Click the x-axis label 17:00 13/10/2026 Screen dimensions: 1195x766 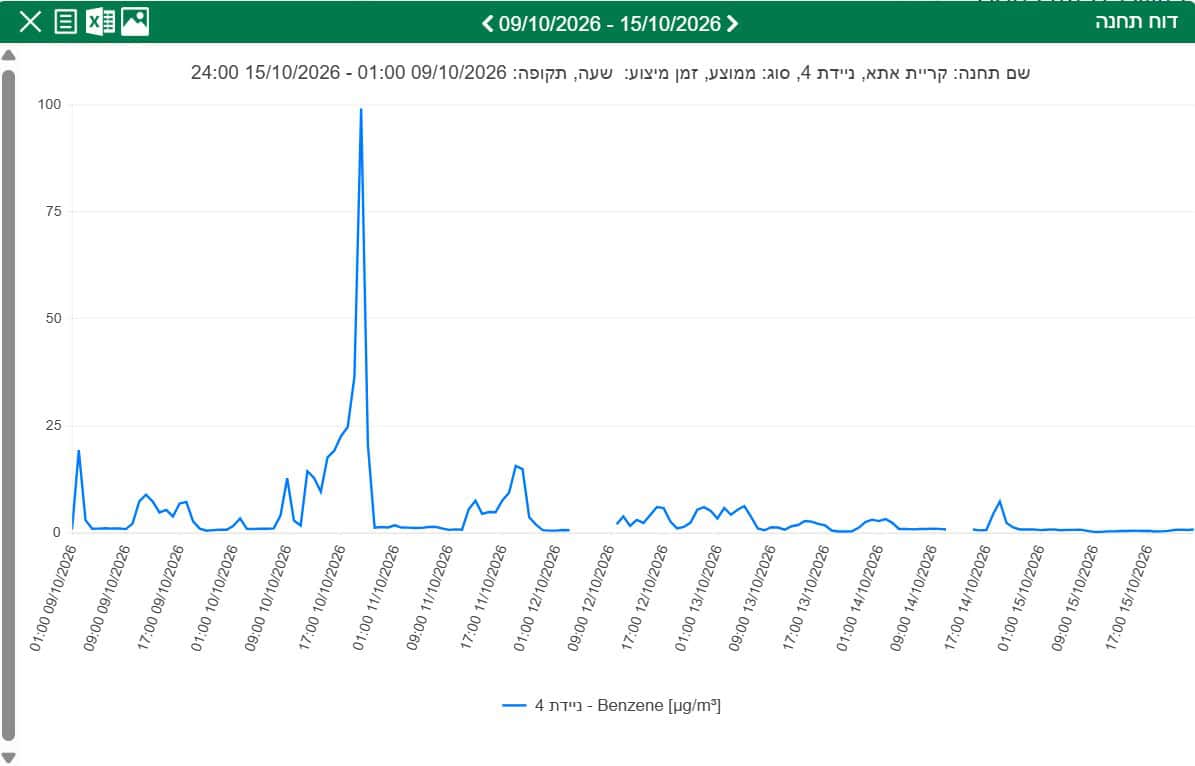[806, 598]
